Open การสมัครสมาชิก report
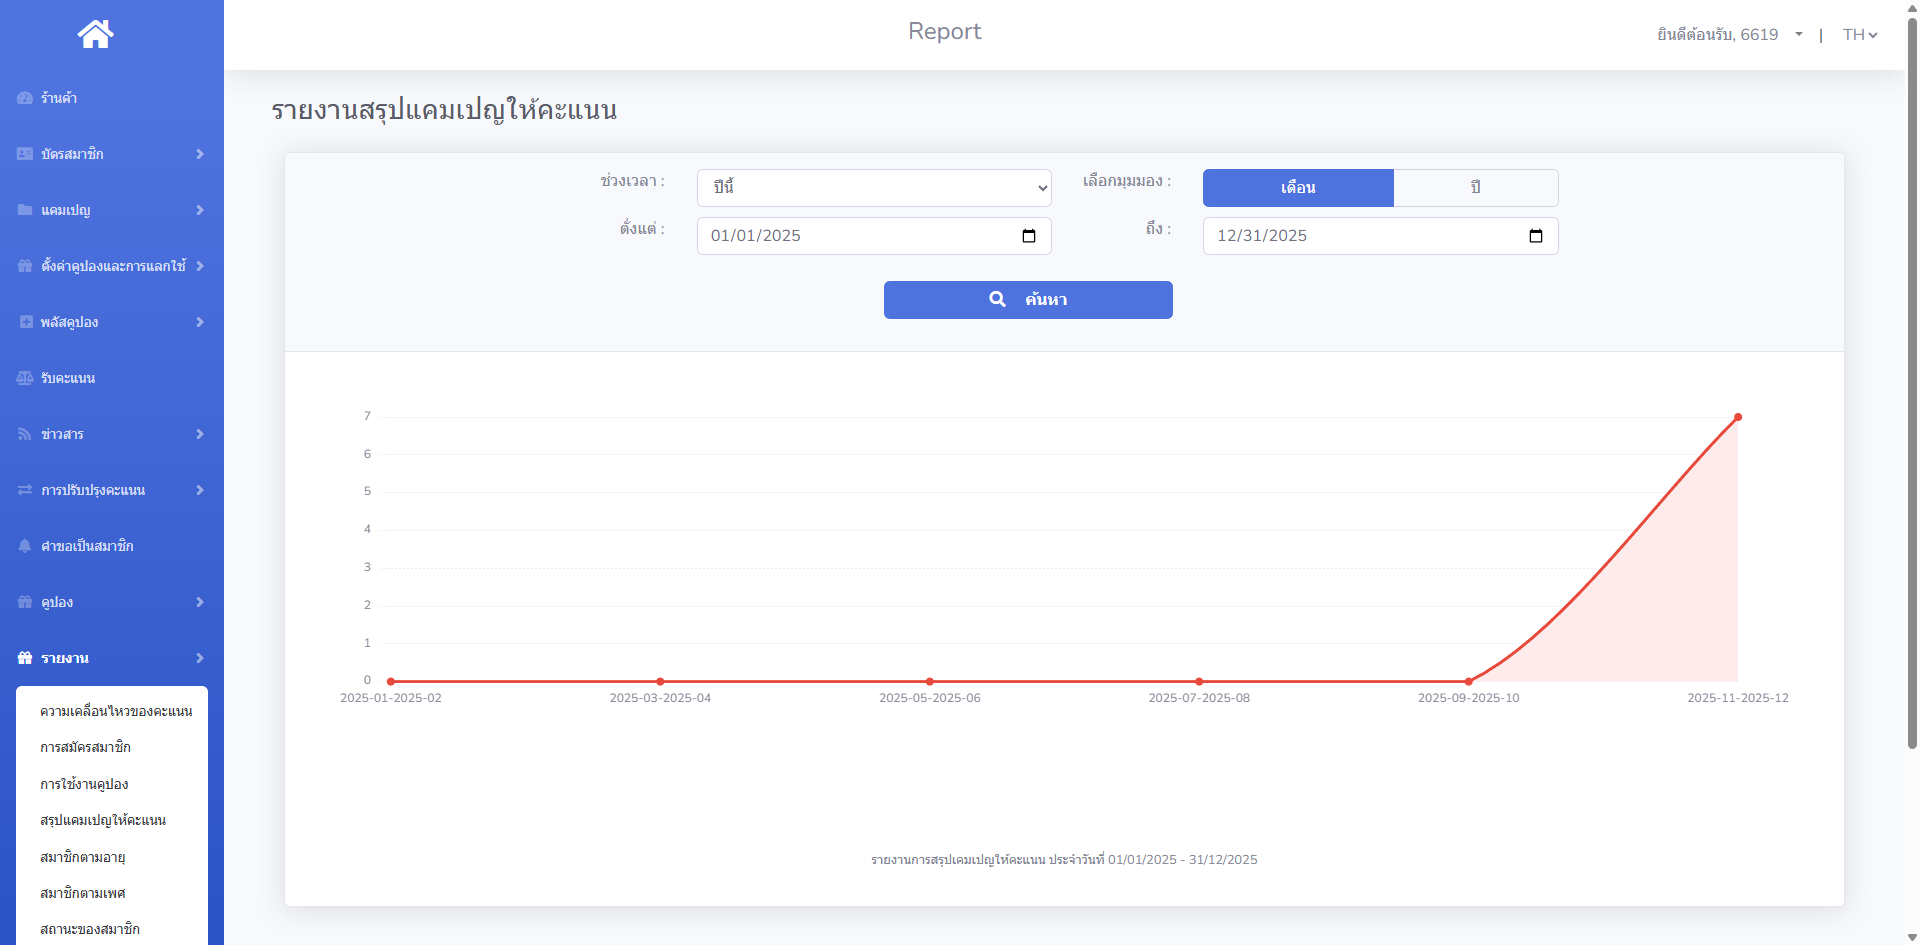Viewport: 1920px width, 945px height. tap(85, 747)
